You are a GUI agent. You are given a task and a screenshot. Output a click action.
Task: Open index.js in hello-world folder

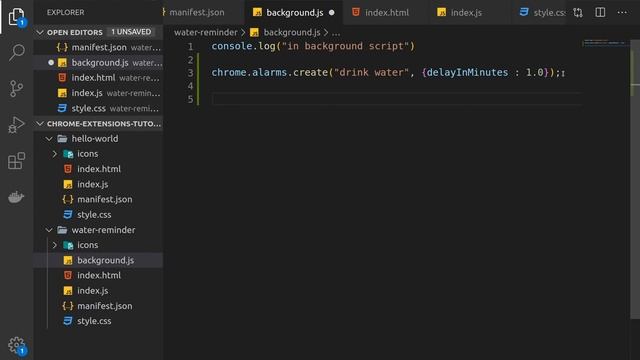coord(98,184)
